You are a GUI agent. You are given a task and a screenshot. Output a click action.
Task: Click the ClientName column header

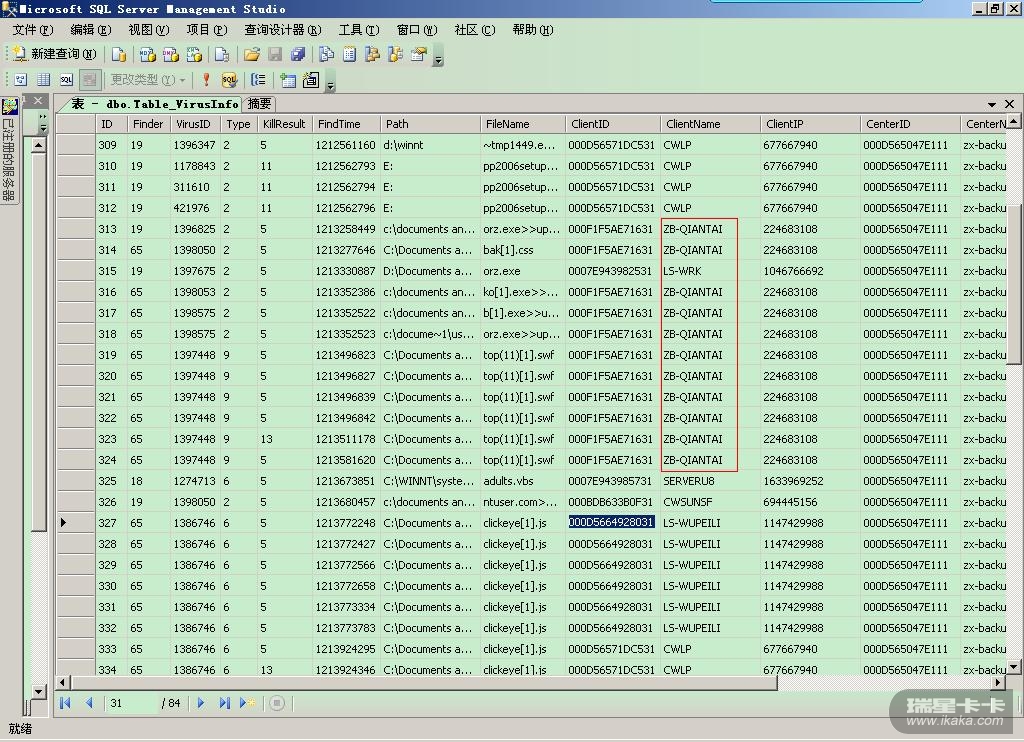click(693, 124)
